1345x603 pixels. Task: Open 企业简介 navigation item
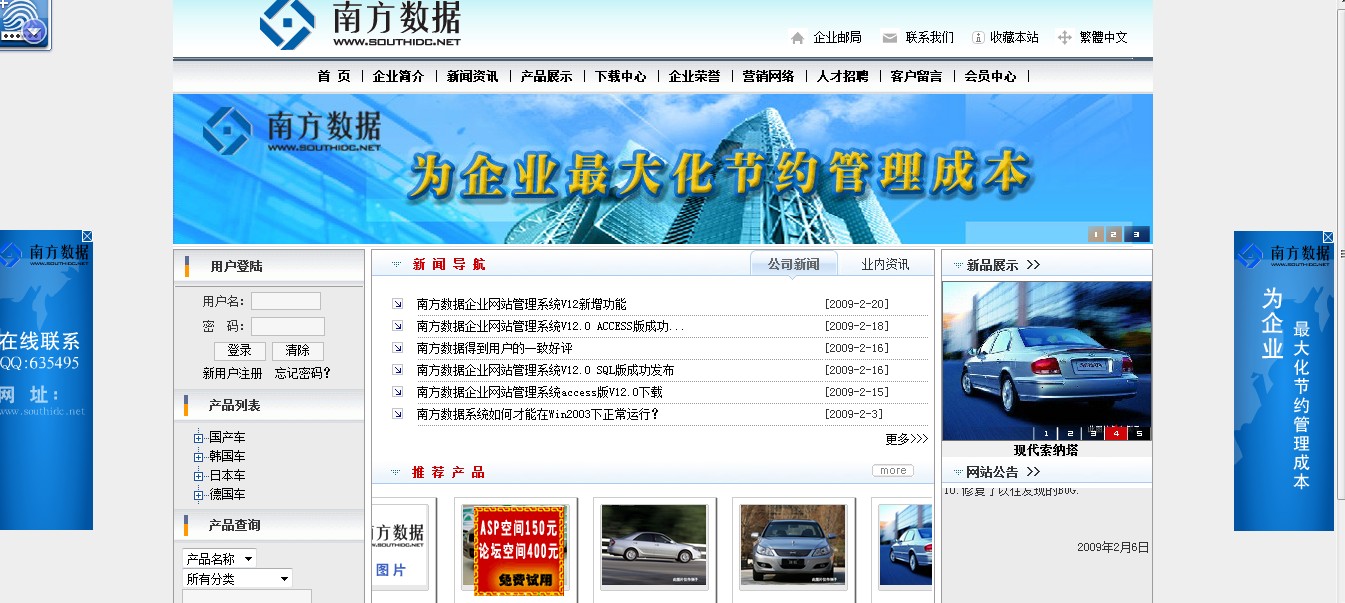click(398, 76)
